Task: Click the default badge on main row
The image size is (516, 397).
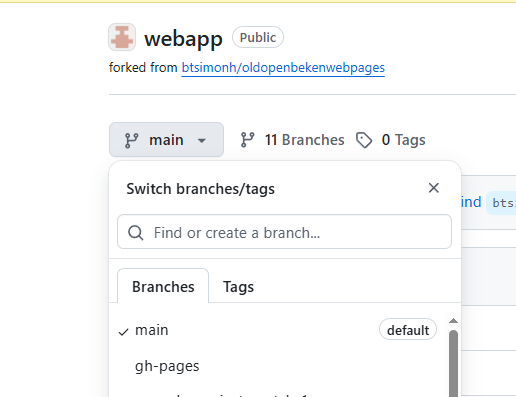Action: pos(408,330)
